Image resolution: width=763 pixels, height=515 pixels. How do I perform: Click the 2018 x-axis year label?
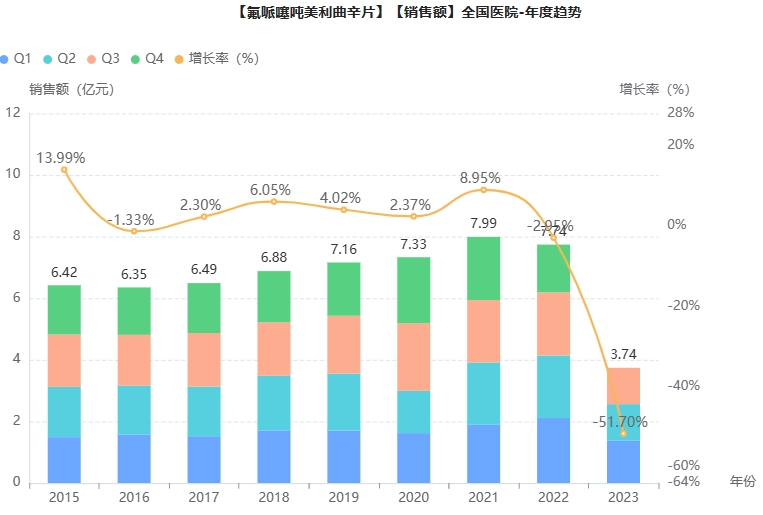pos(274,497)
